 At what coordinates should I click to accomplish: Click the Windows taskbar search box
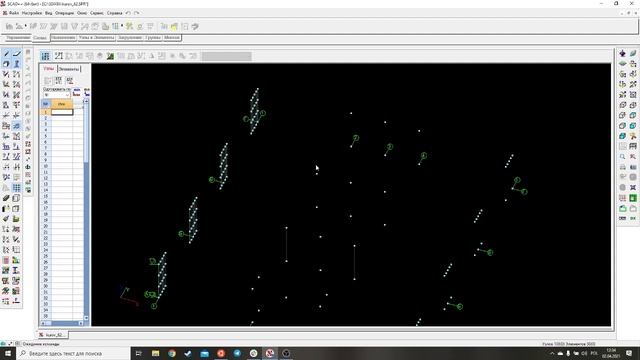pyautogui.click(x=73, y=353)
